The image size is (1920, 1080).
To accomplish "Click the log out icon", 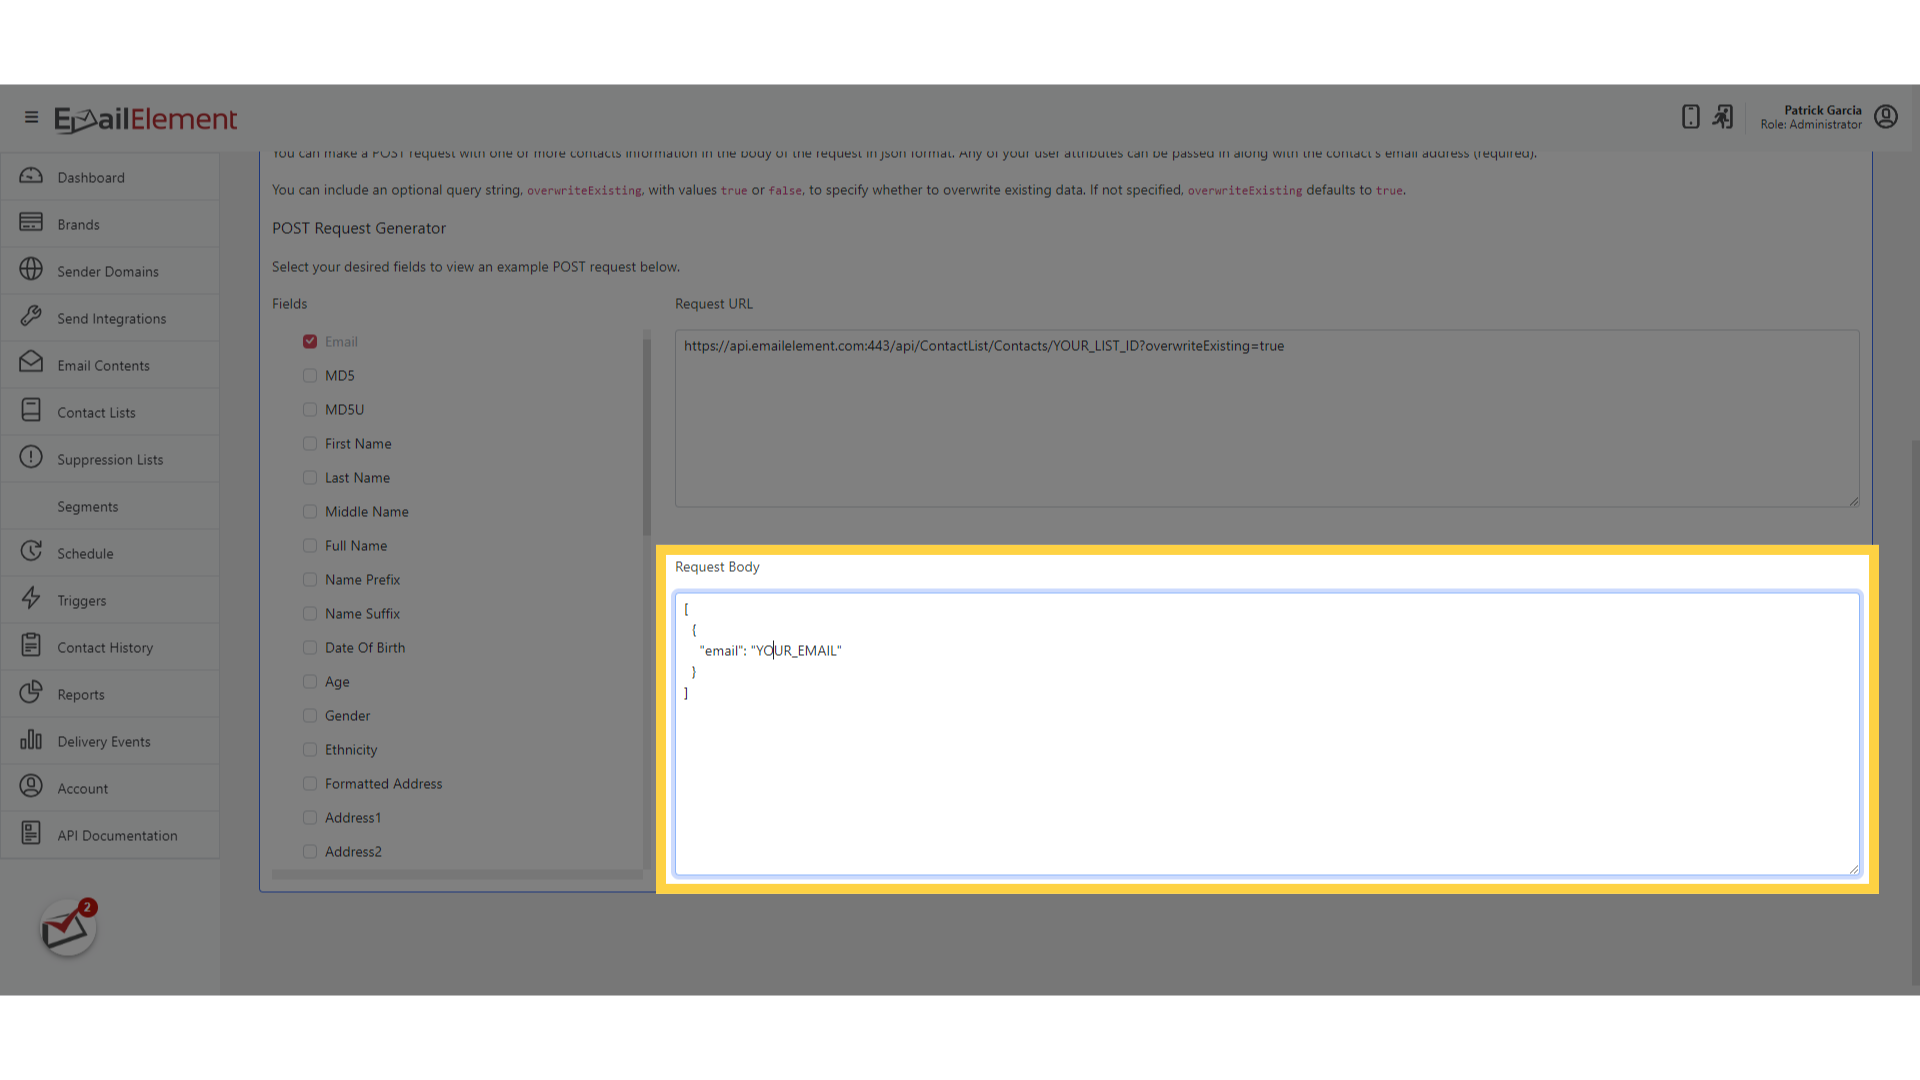I will tap(1722, 117).
